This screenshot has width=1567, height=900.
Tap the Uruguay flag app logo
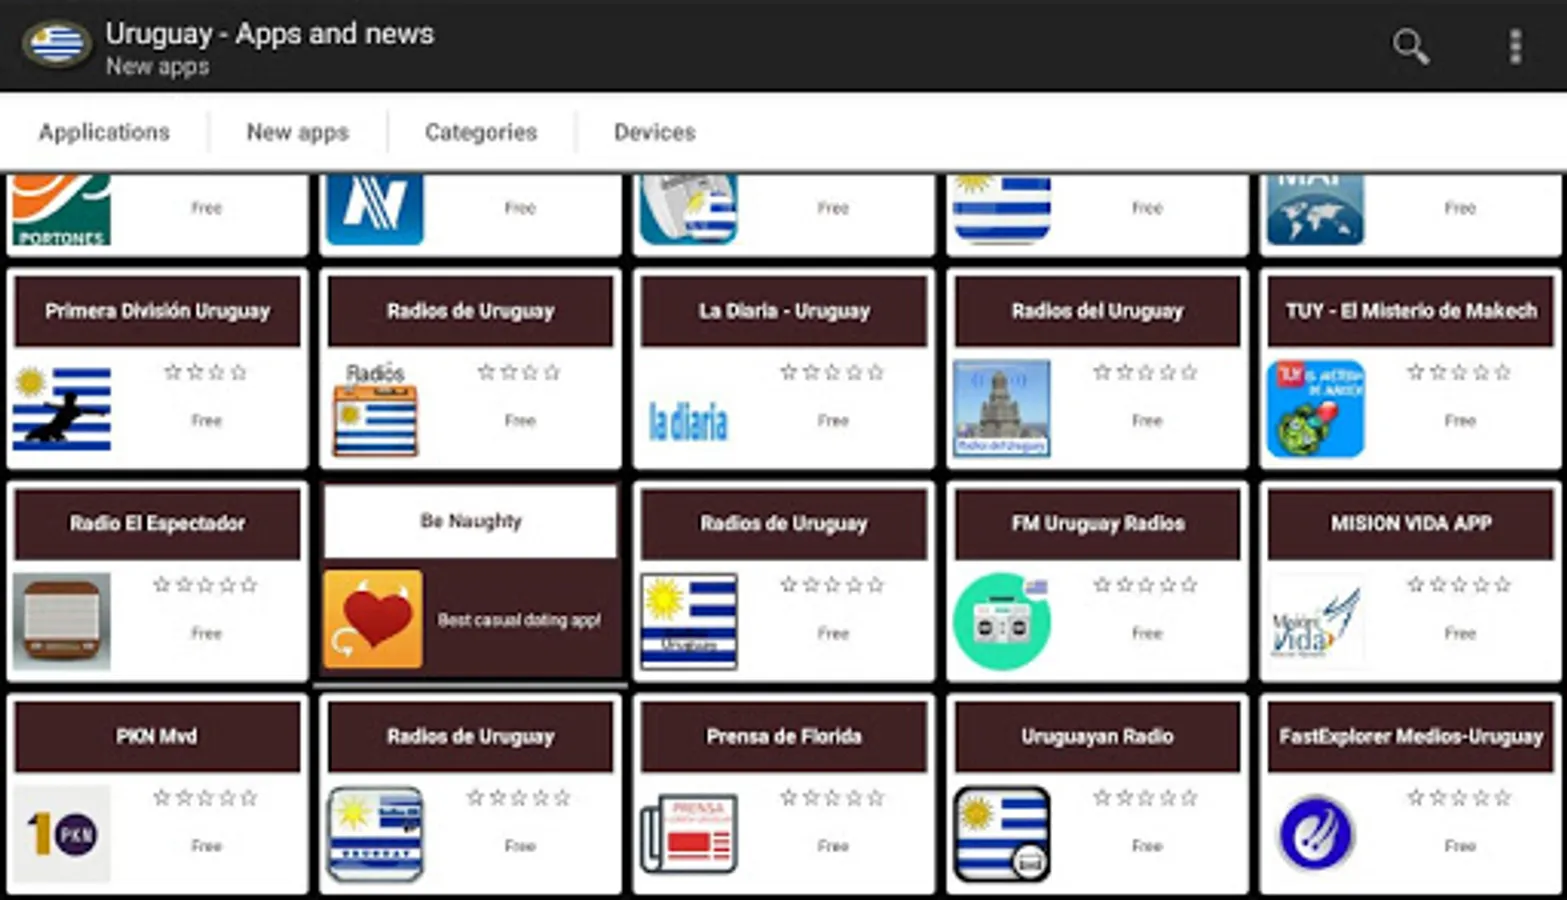click(56, 45)
